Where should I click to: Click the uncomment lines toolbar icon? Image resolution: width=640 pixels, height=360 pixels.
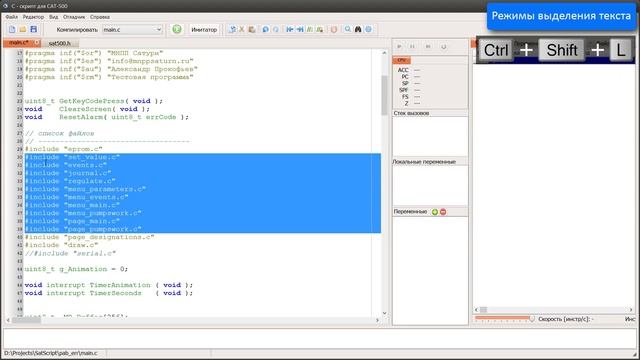point(320,29)
